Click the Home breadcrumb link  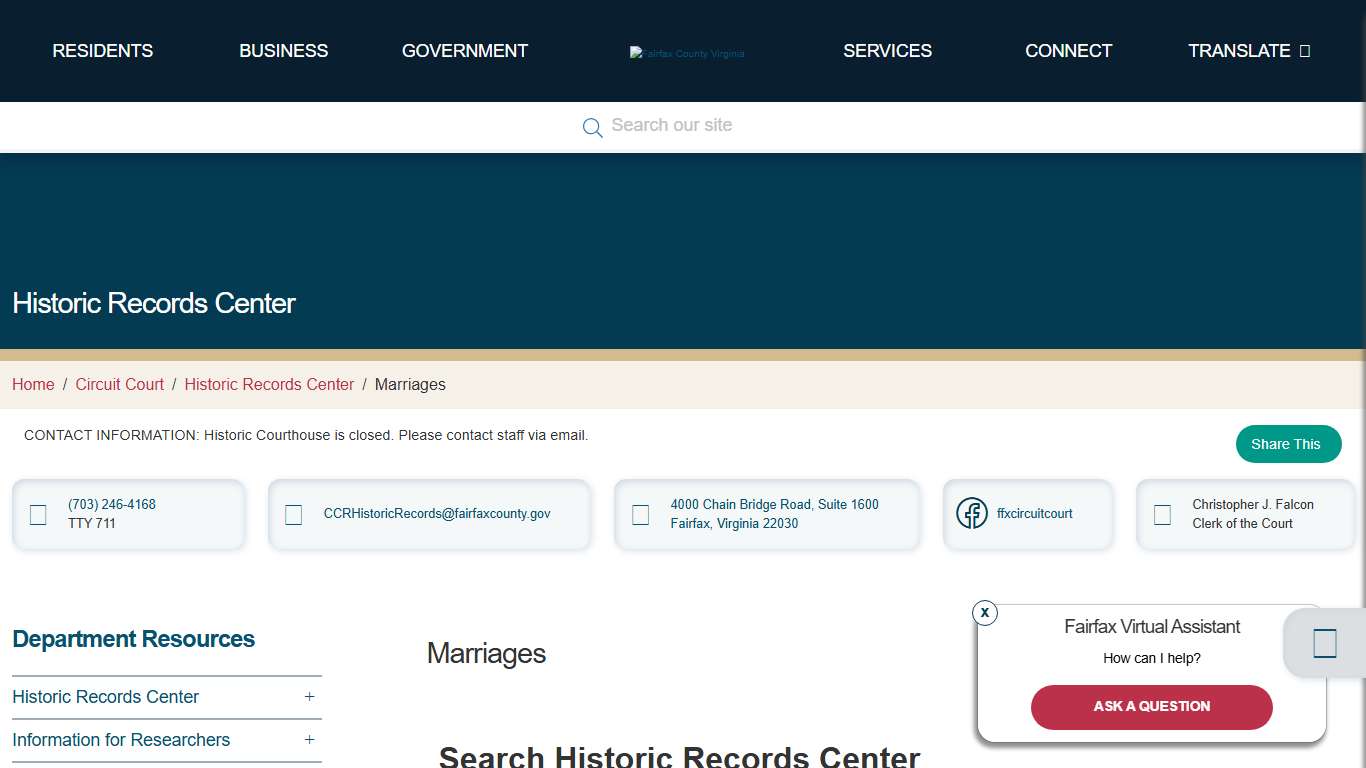33,385
